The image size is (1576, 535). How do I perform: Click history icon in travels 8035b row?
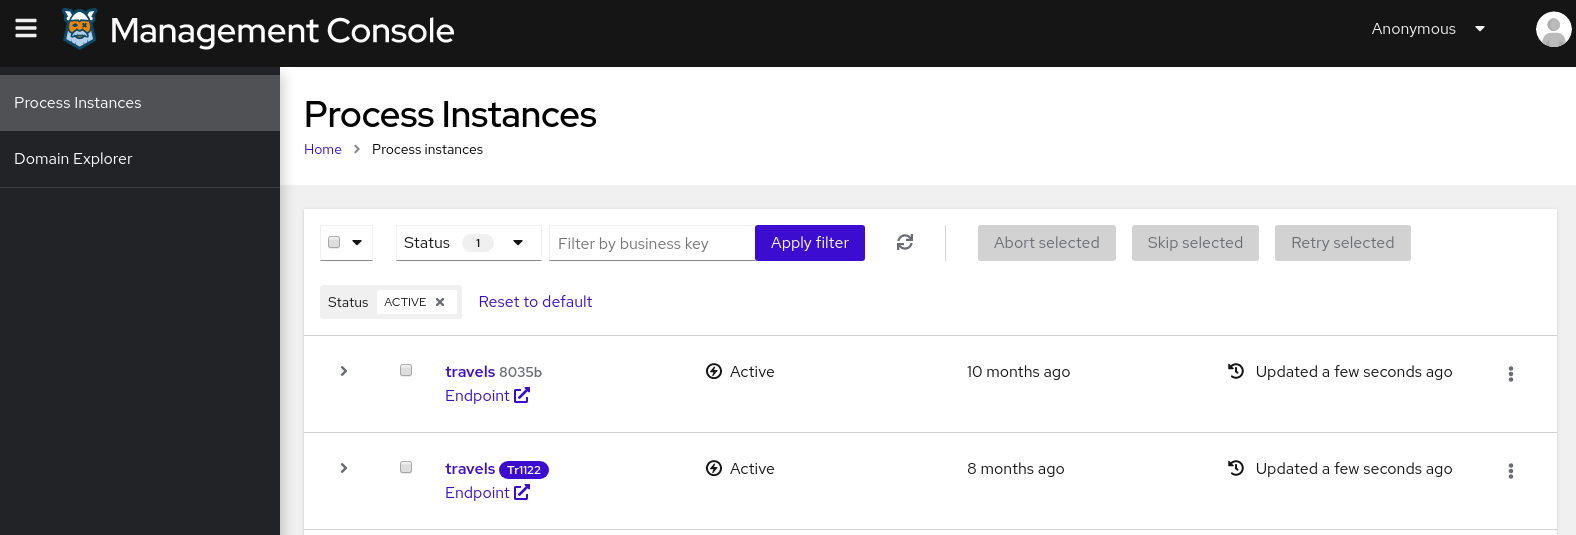pos(1236,371)
